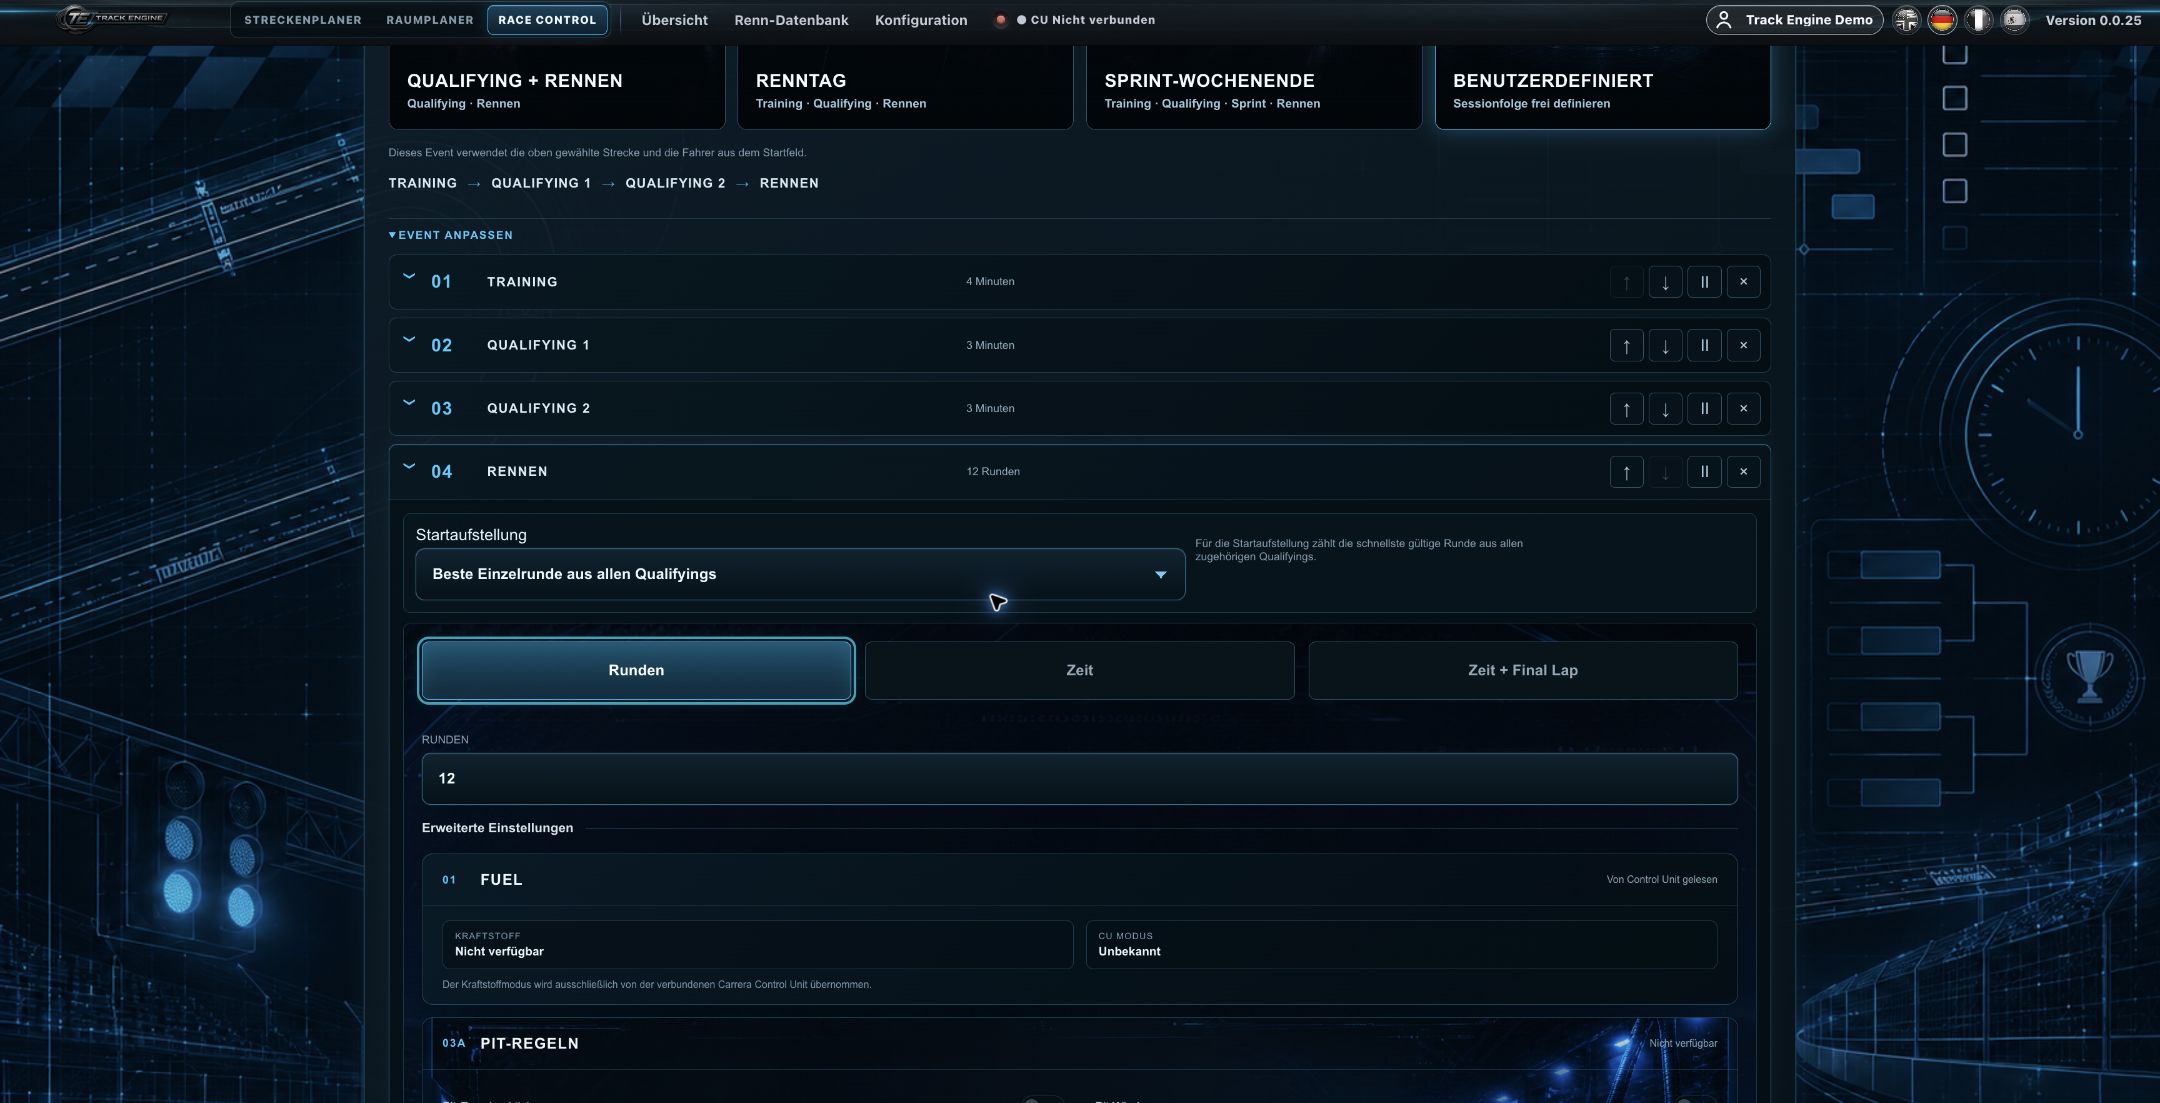The height and width of the screenshot is (1103, 2160).
Task: Move Qualifying 1 session down
Action: (1665, 346)
